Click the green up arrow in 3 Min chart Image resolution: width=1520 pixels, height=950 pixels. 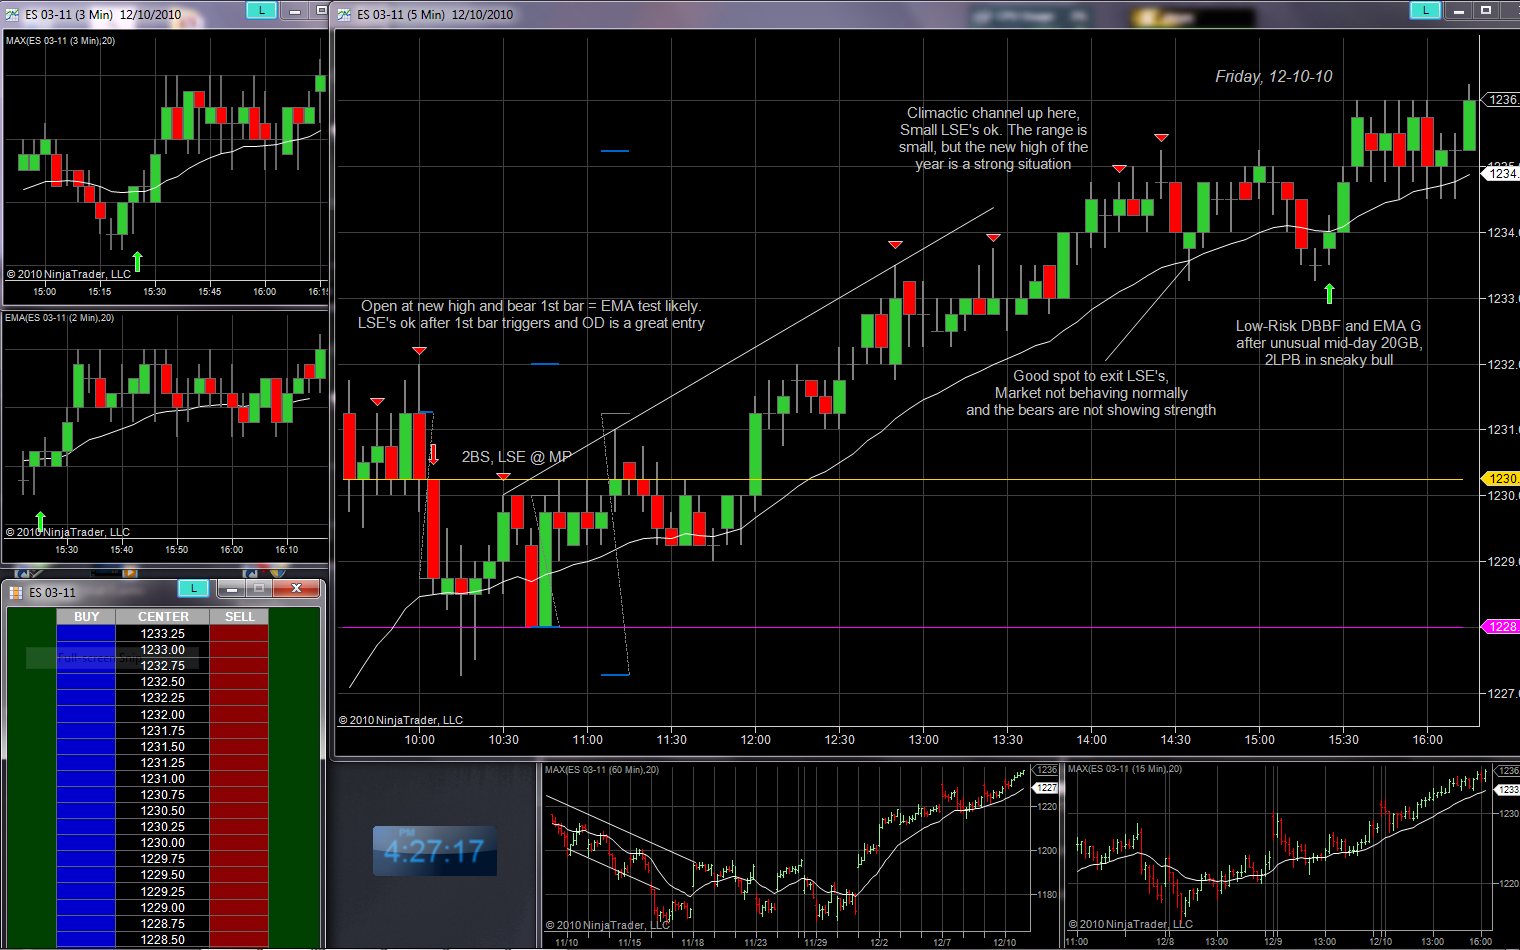pyautogui.click(x=137, y=261)
